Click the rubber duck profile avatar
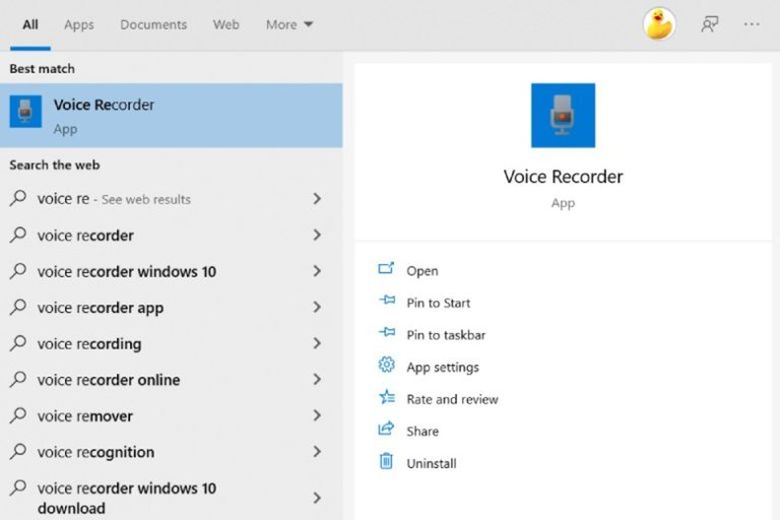 tap(659, 24)
